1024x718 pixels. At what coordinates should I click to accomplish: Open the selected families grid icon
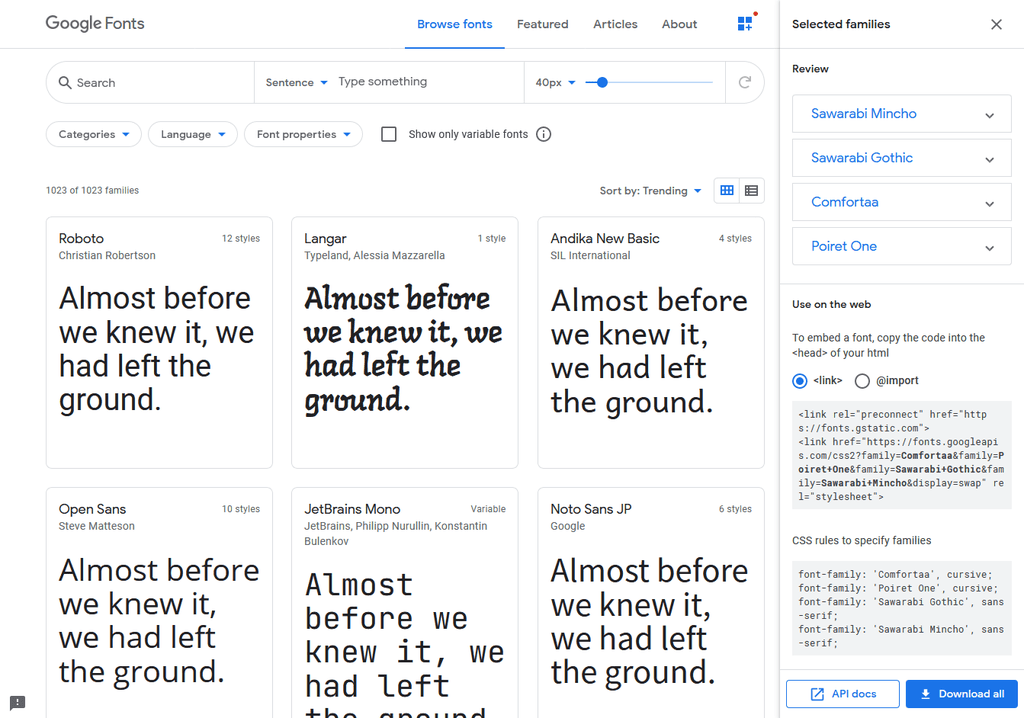tap(745, 24)
